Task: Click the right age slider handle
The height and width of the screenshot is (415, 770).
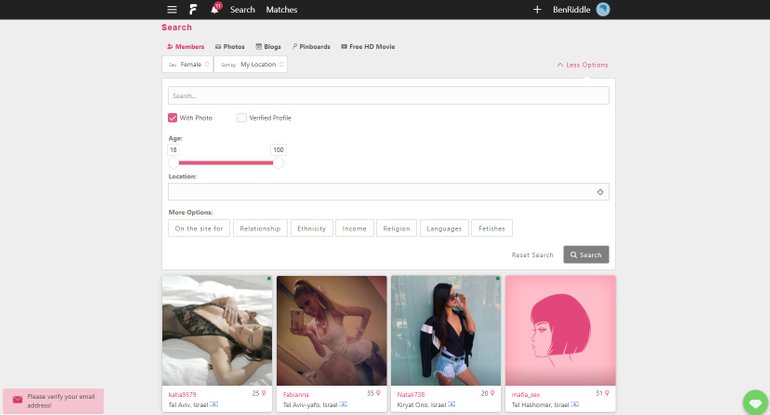Action: point(278,162)
